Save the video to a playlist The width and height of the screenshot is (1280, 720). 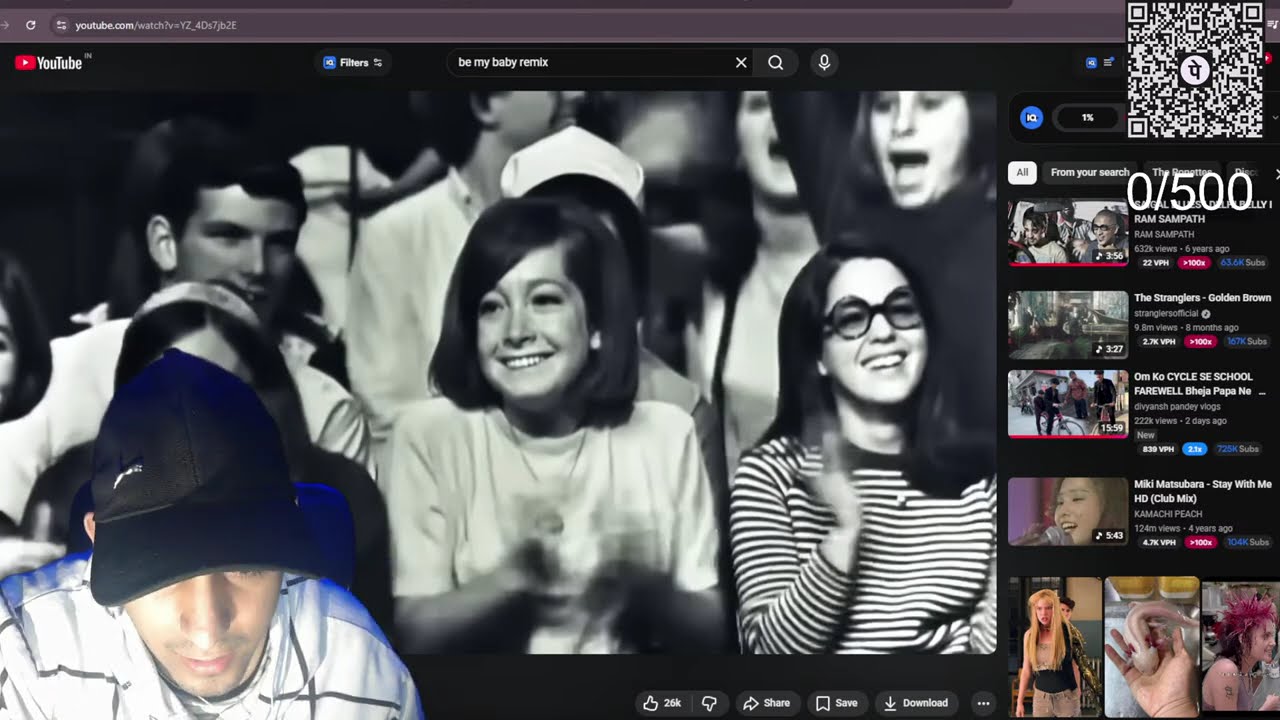pos(836,703)
